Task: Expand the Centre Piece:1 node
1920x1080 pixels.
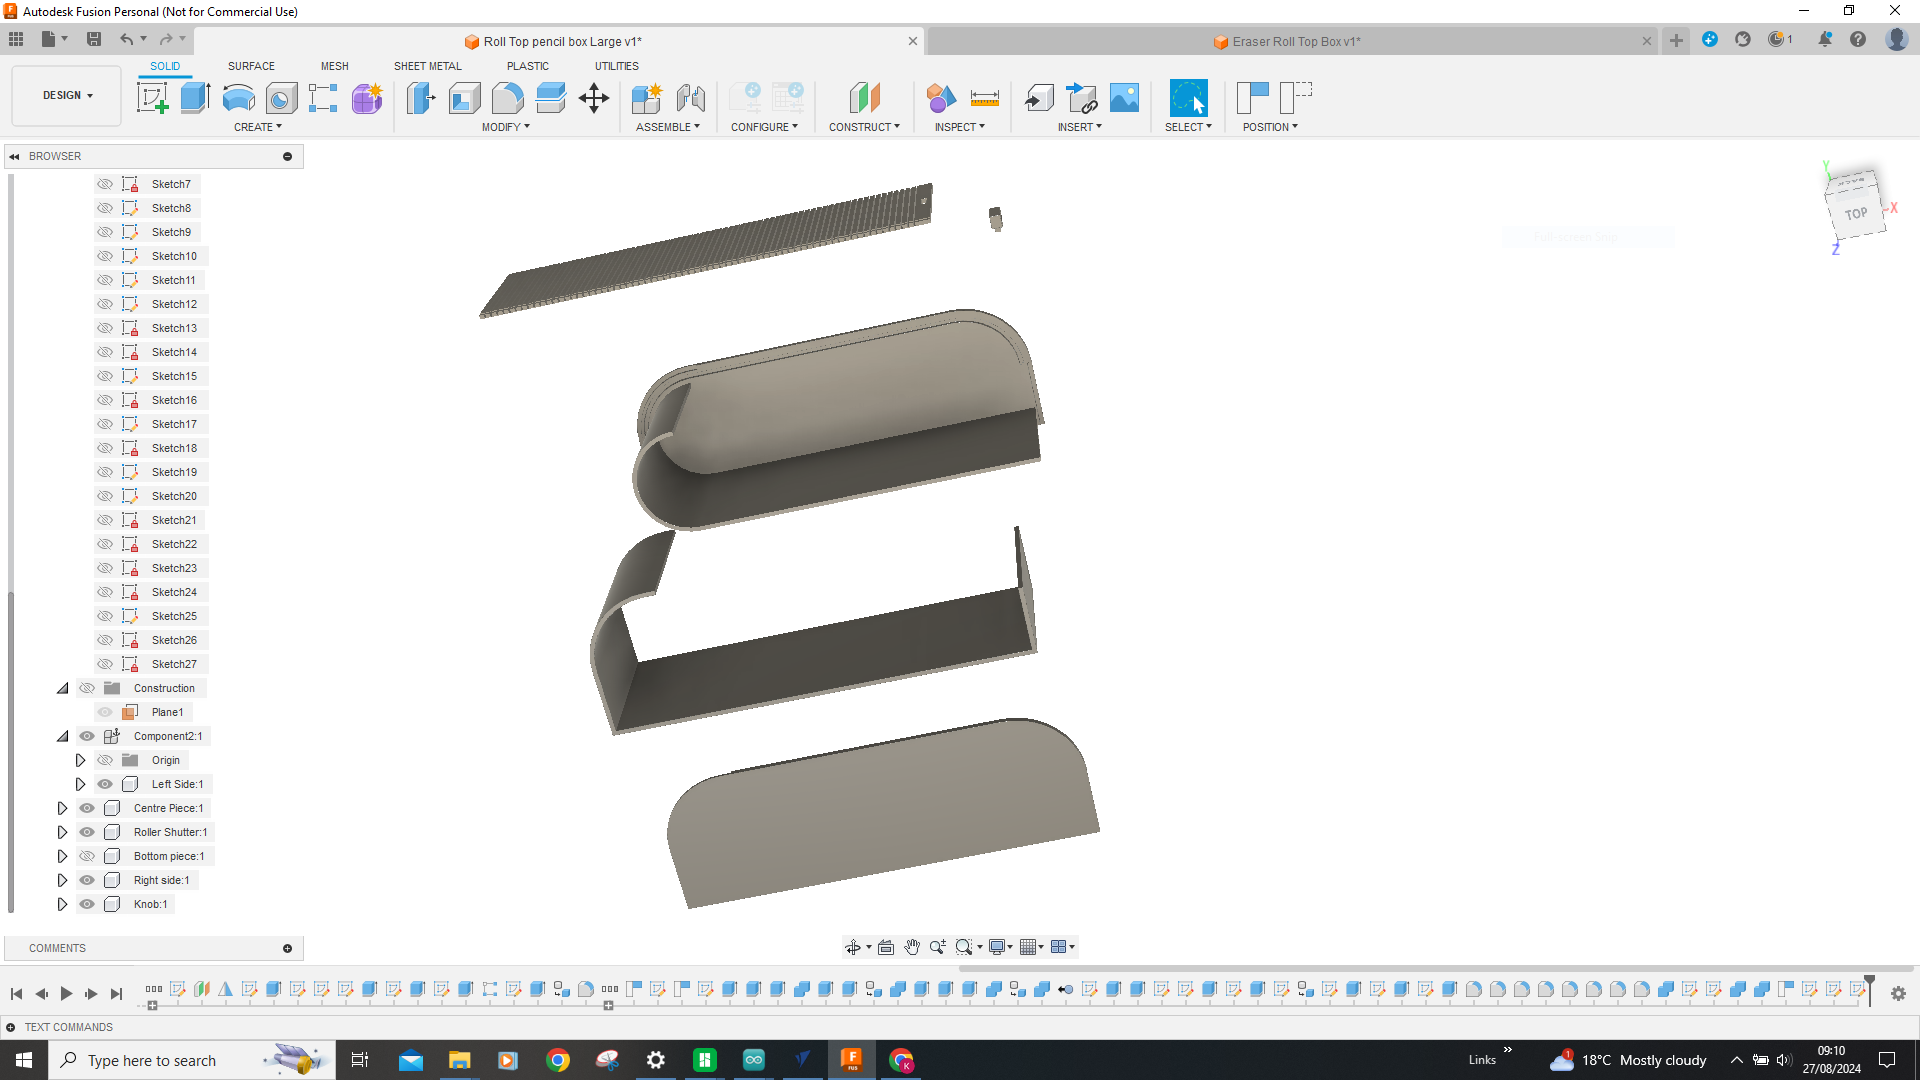Action: click(62, 808)
